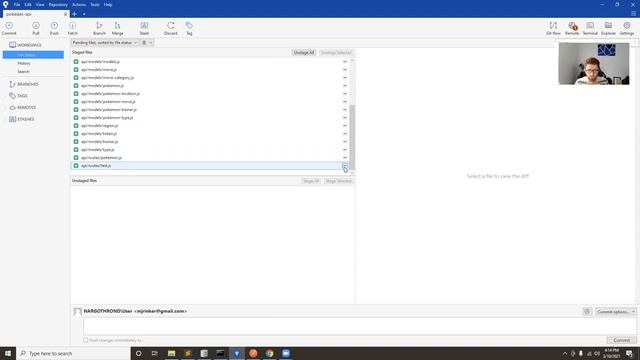This screenshot has height=360, width=640.
Task: Click the Commit toolbar icon
Action: (x=9, y=28)
